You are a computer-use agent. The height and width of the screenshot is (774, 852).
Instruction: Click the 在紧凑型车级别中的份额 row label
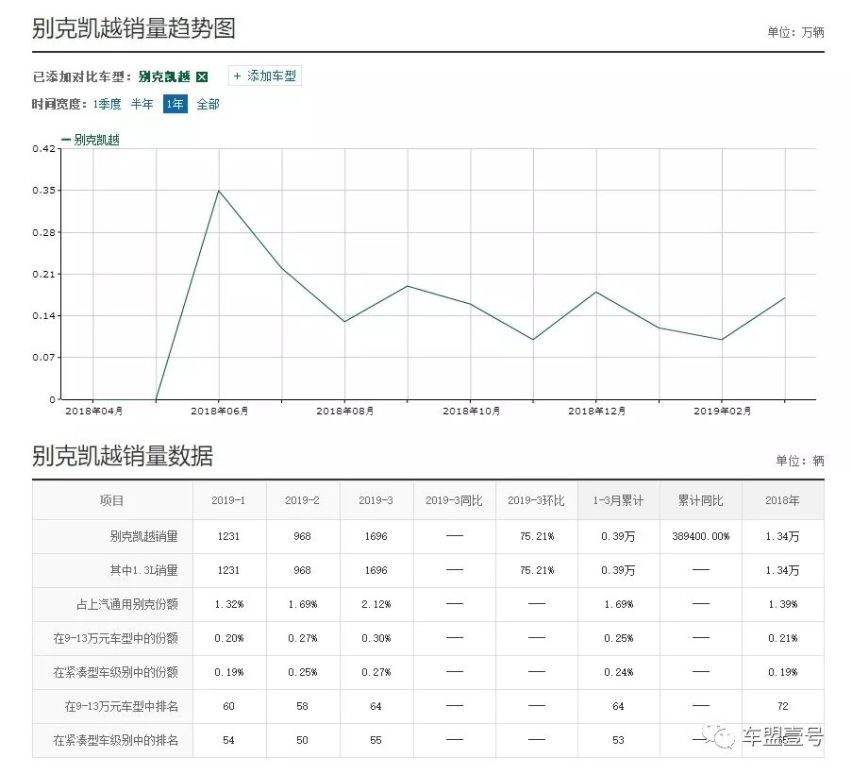116,672
